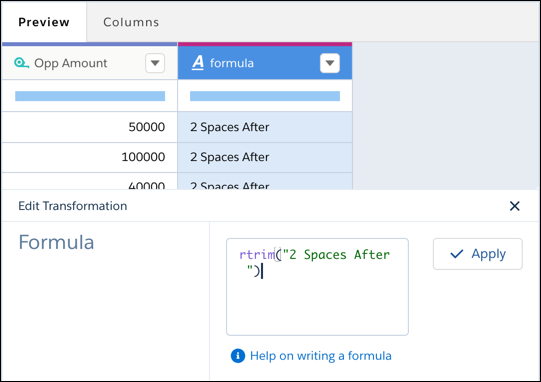
Task: Open the Opp Amount column dropdown
Action: click(x=155, y=63)
